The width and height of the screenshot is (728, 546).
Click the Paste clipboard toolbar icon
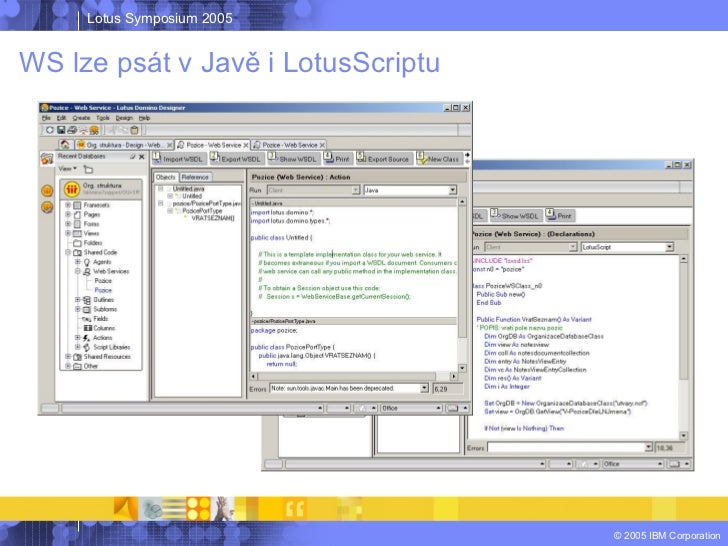coord(135,130)
